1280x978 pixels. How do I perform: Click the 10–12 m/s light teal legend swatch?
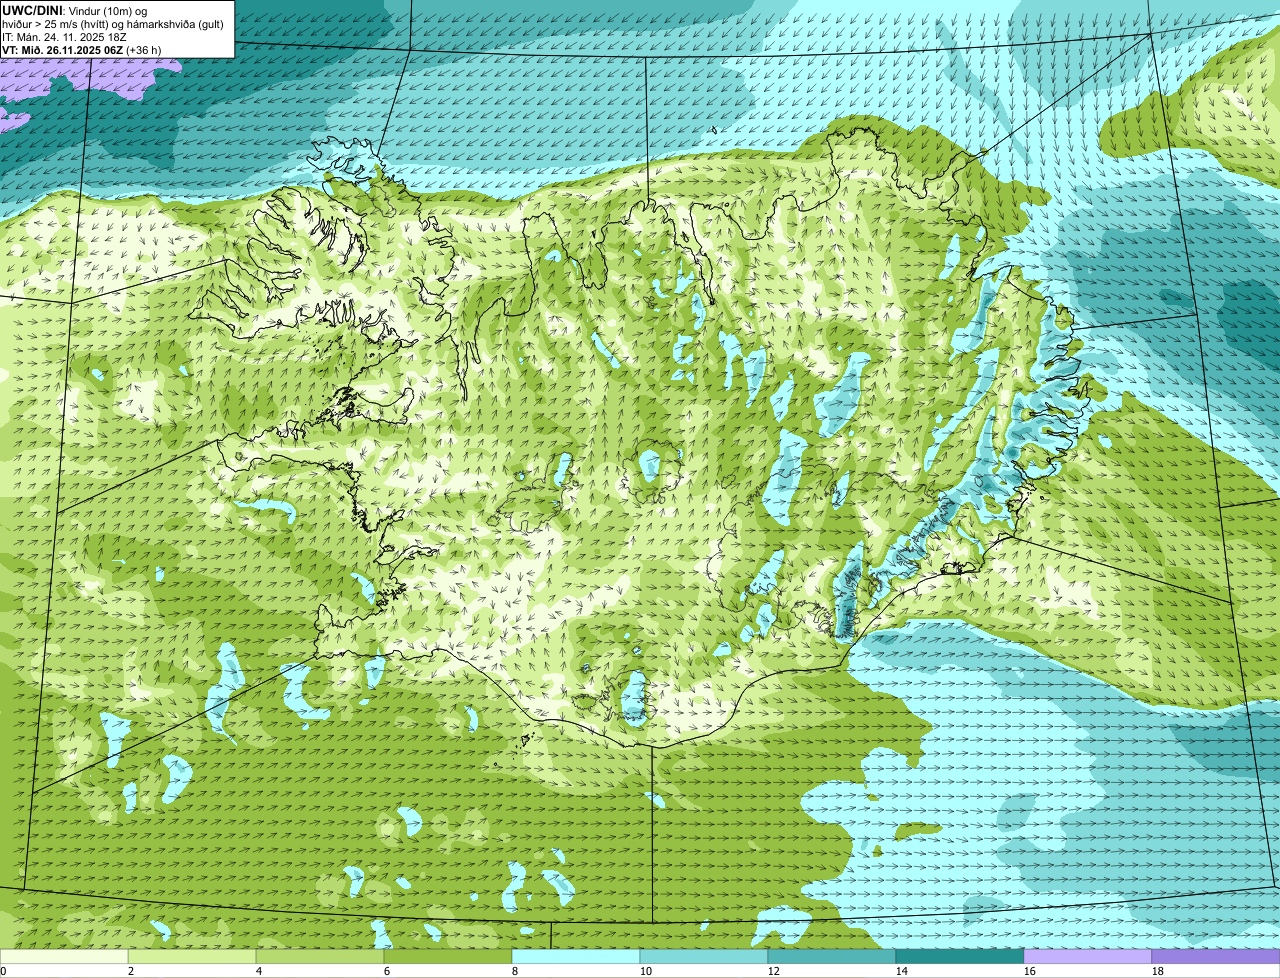click(x=704, y=957)
